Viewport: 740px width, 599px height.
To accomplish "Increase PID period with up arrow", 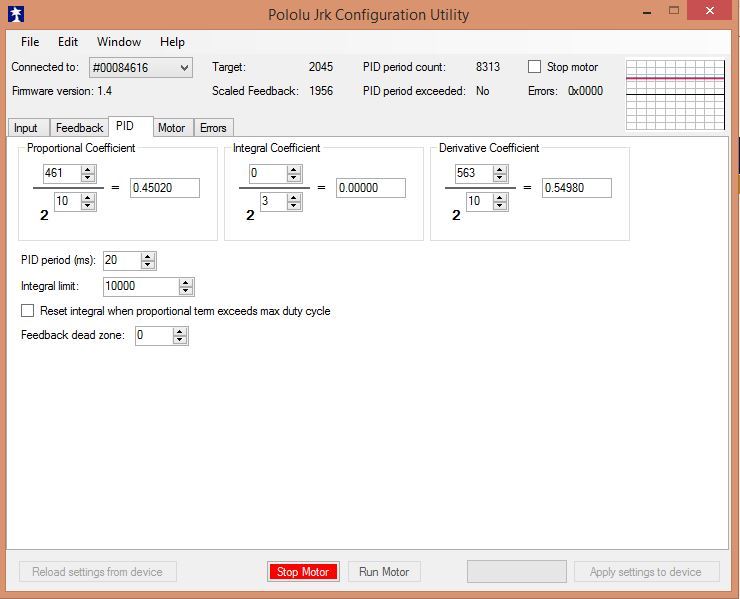I will point(148,256).
